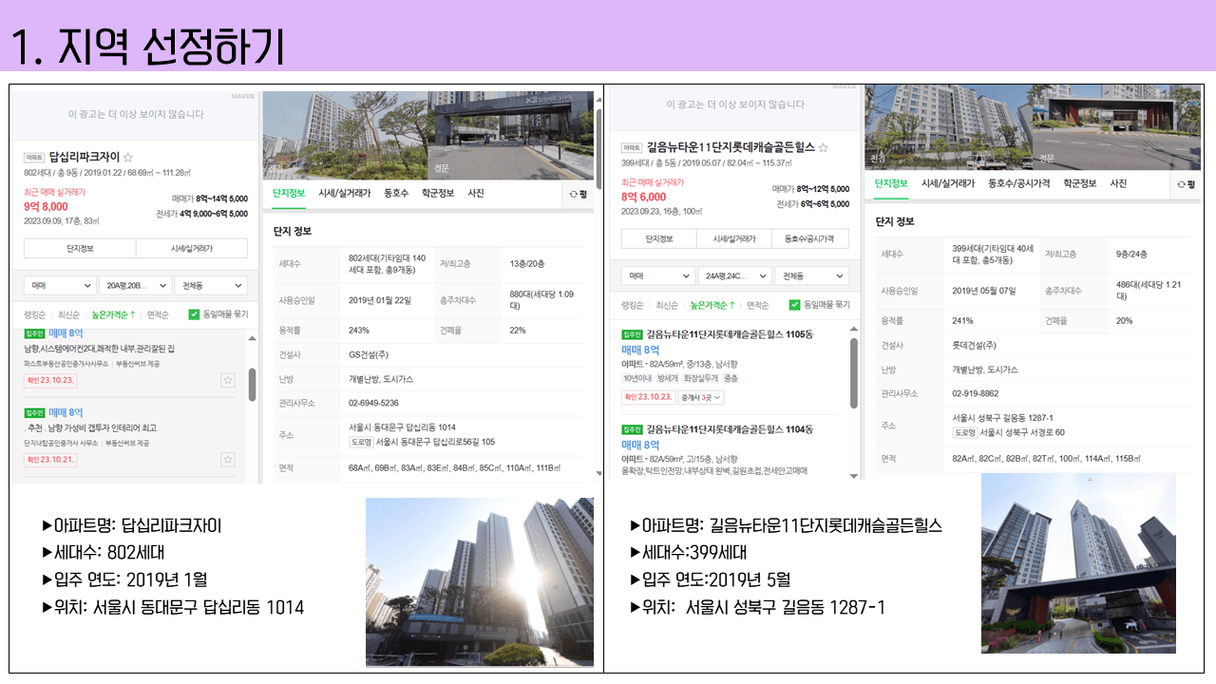
Task: Uncheck 동일매물 묶기 in the 답십리파크자이 panel
Action: (194, 314)
